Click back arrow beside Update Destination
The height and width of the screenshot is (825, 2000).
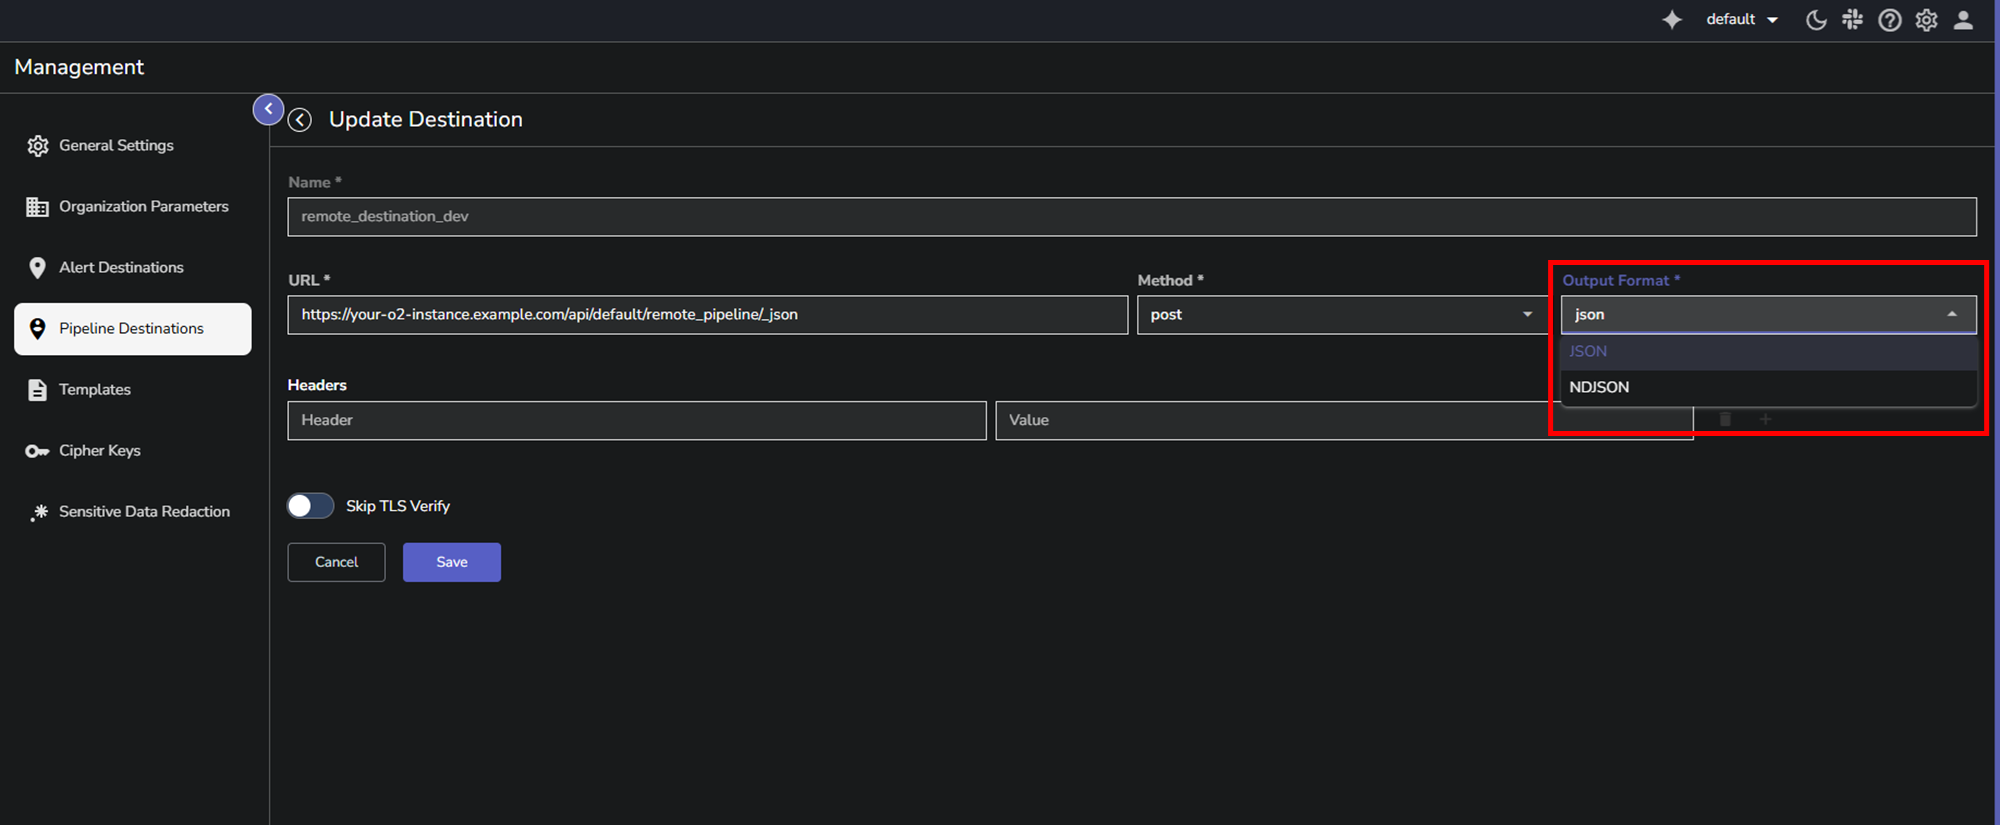[300, 120]
